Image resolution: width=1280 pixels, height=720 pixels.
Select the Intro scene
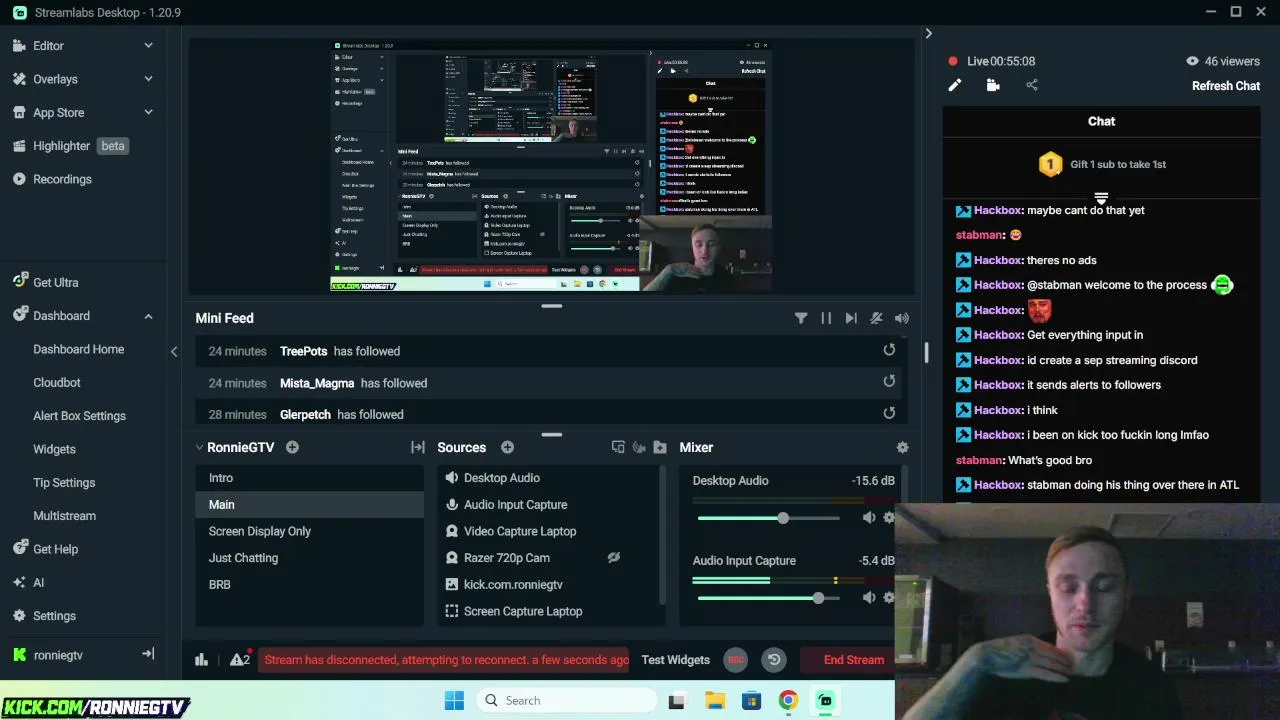(310, 478)
